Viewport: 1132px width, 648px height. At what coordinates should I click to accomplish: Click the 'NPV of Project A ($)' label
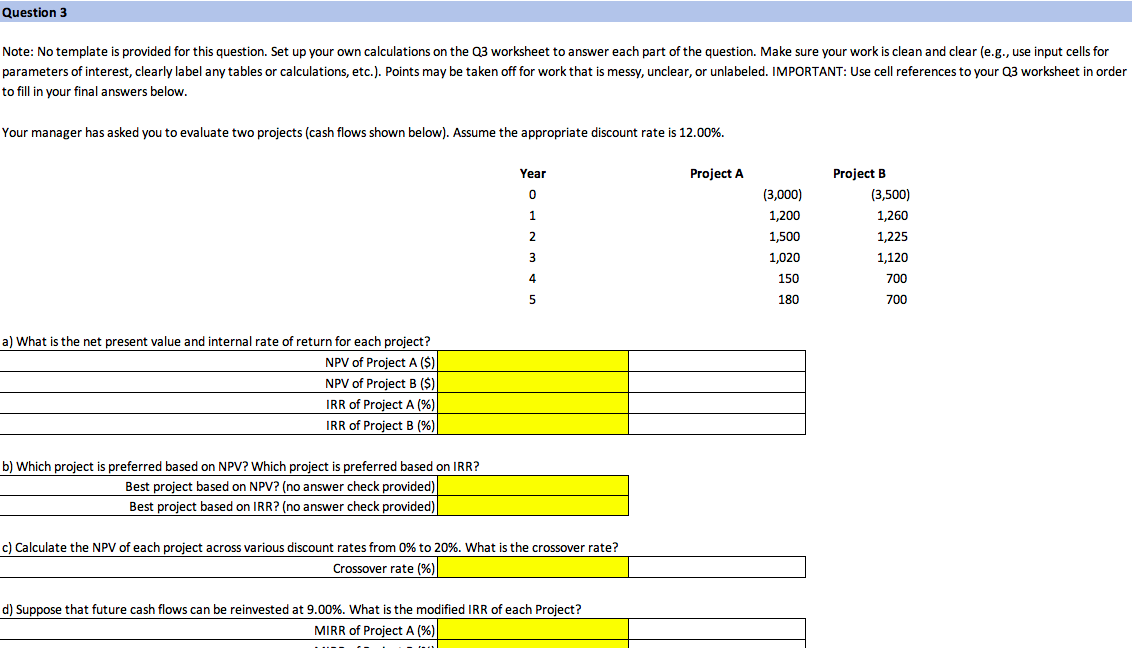tap(380, 362)
